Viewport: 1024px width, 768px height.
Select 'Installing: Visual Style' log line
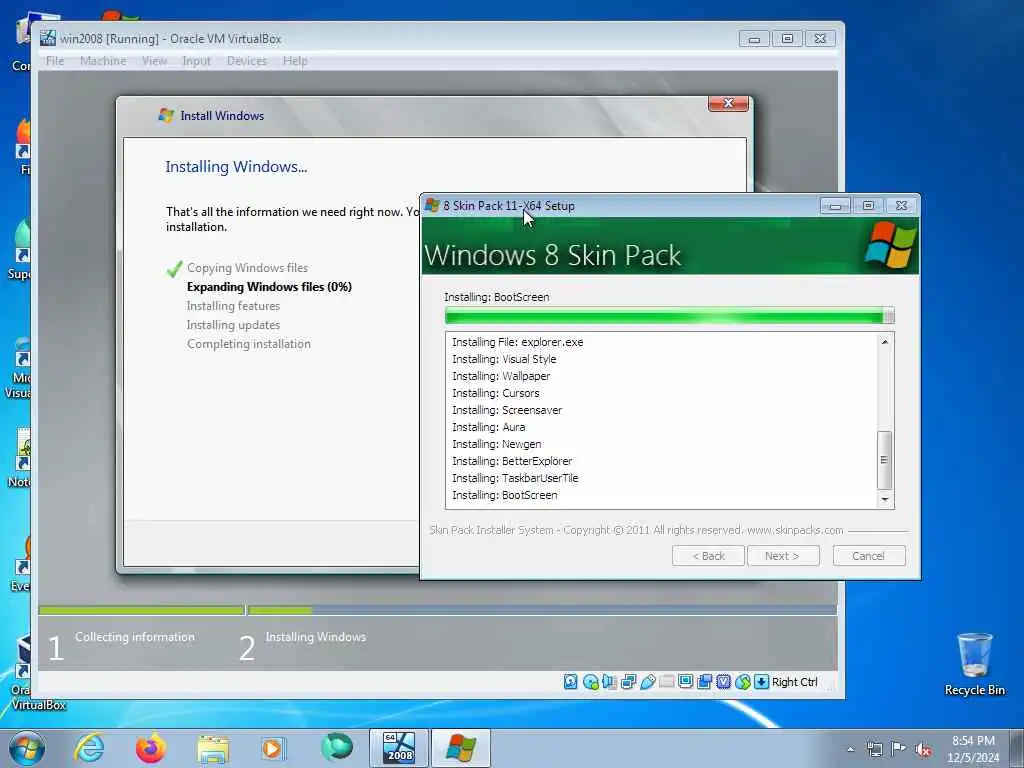click(x=504, y=359)
